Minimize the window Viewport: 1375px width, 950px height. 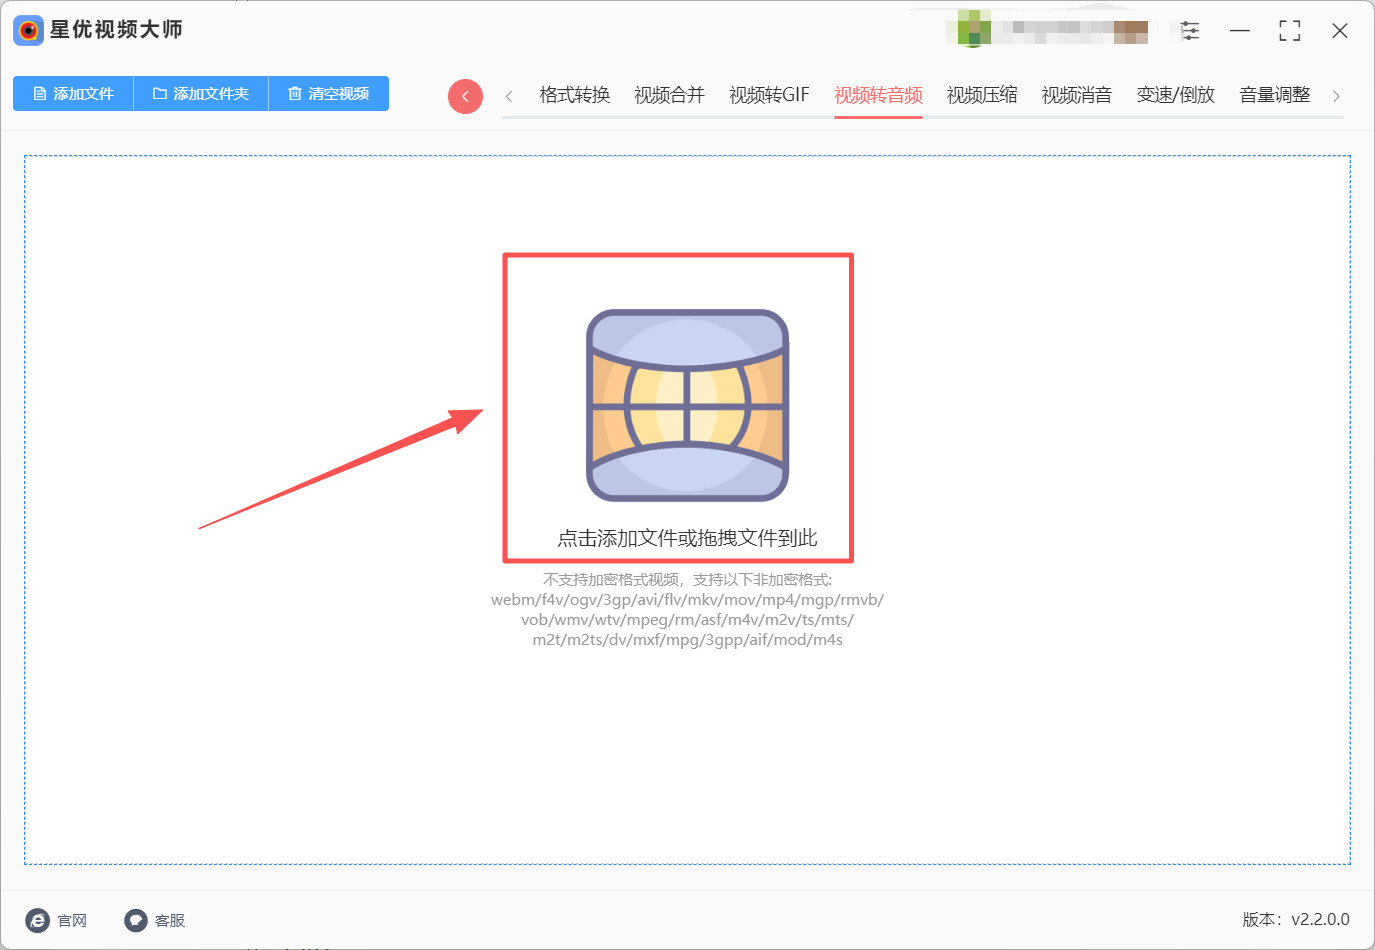1240,30
